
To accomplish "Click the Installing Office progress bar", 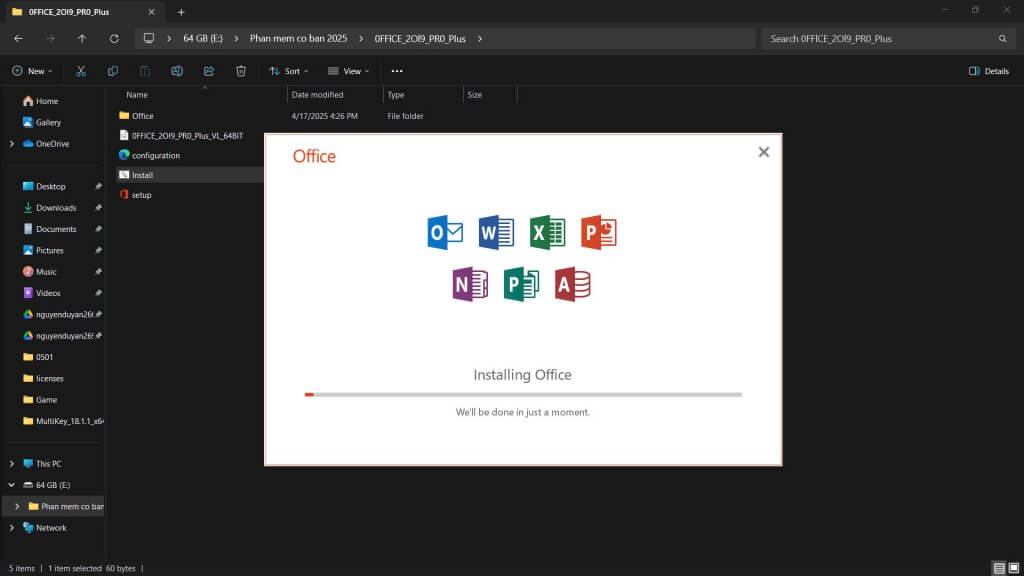I will tap(523, 394).
